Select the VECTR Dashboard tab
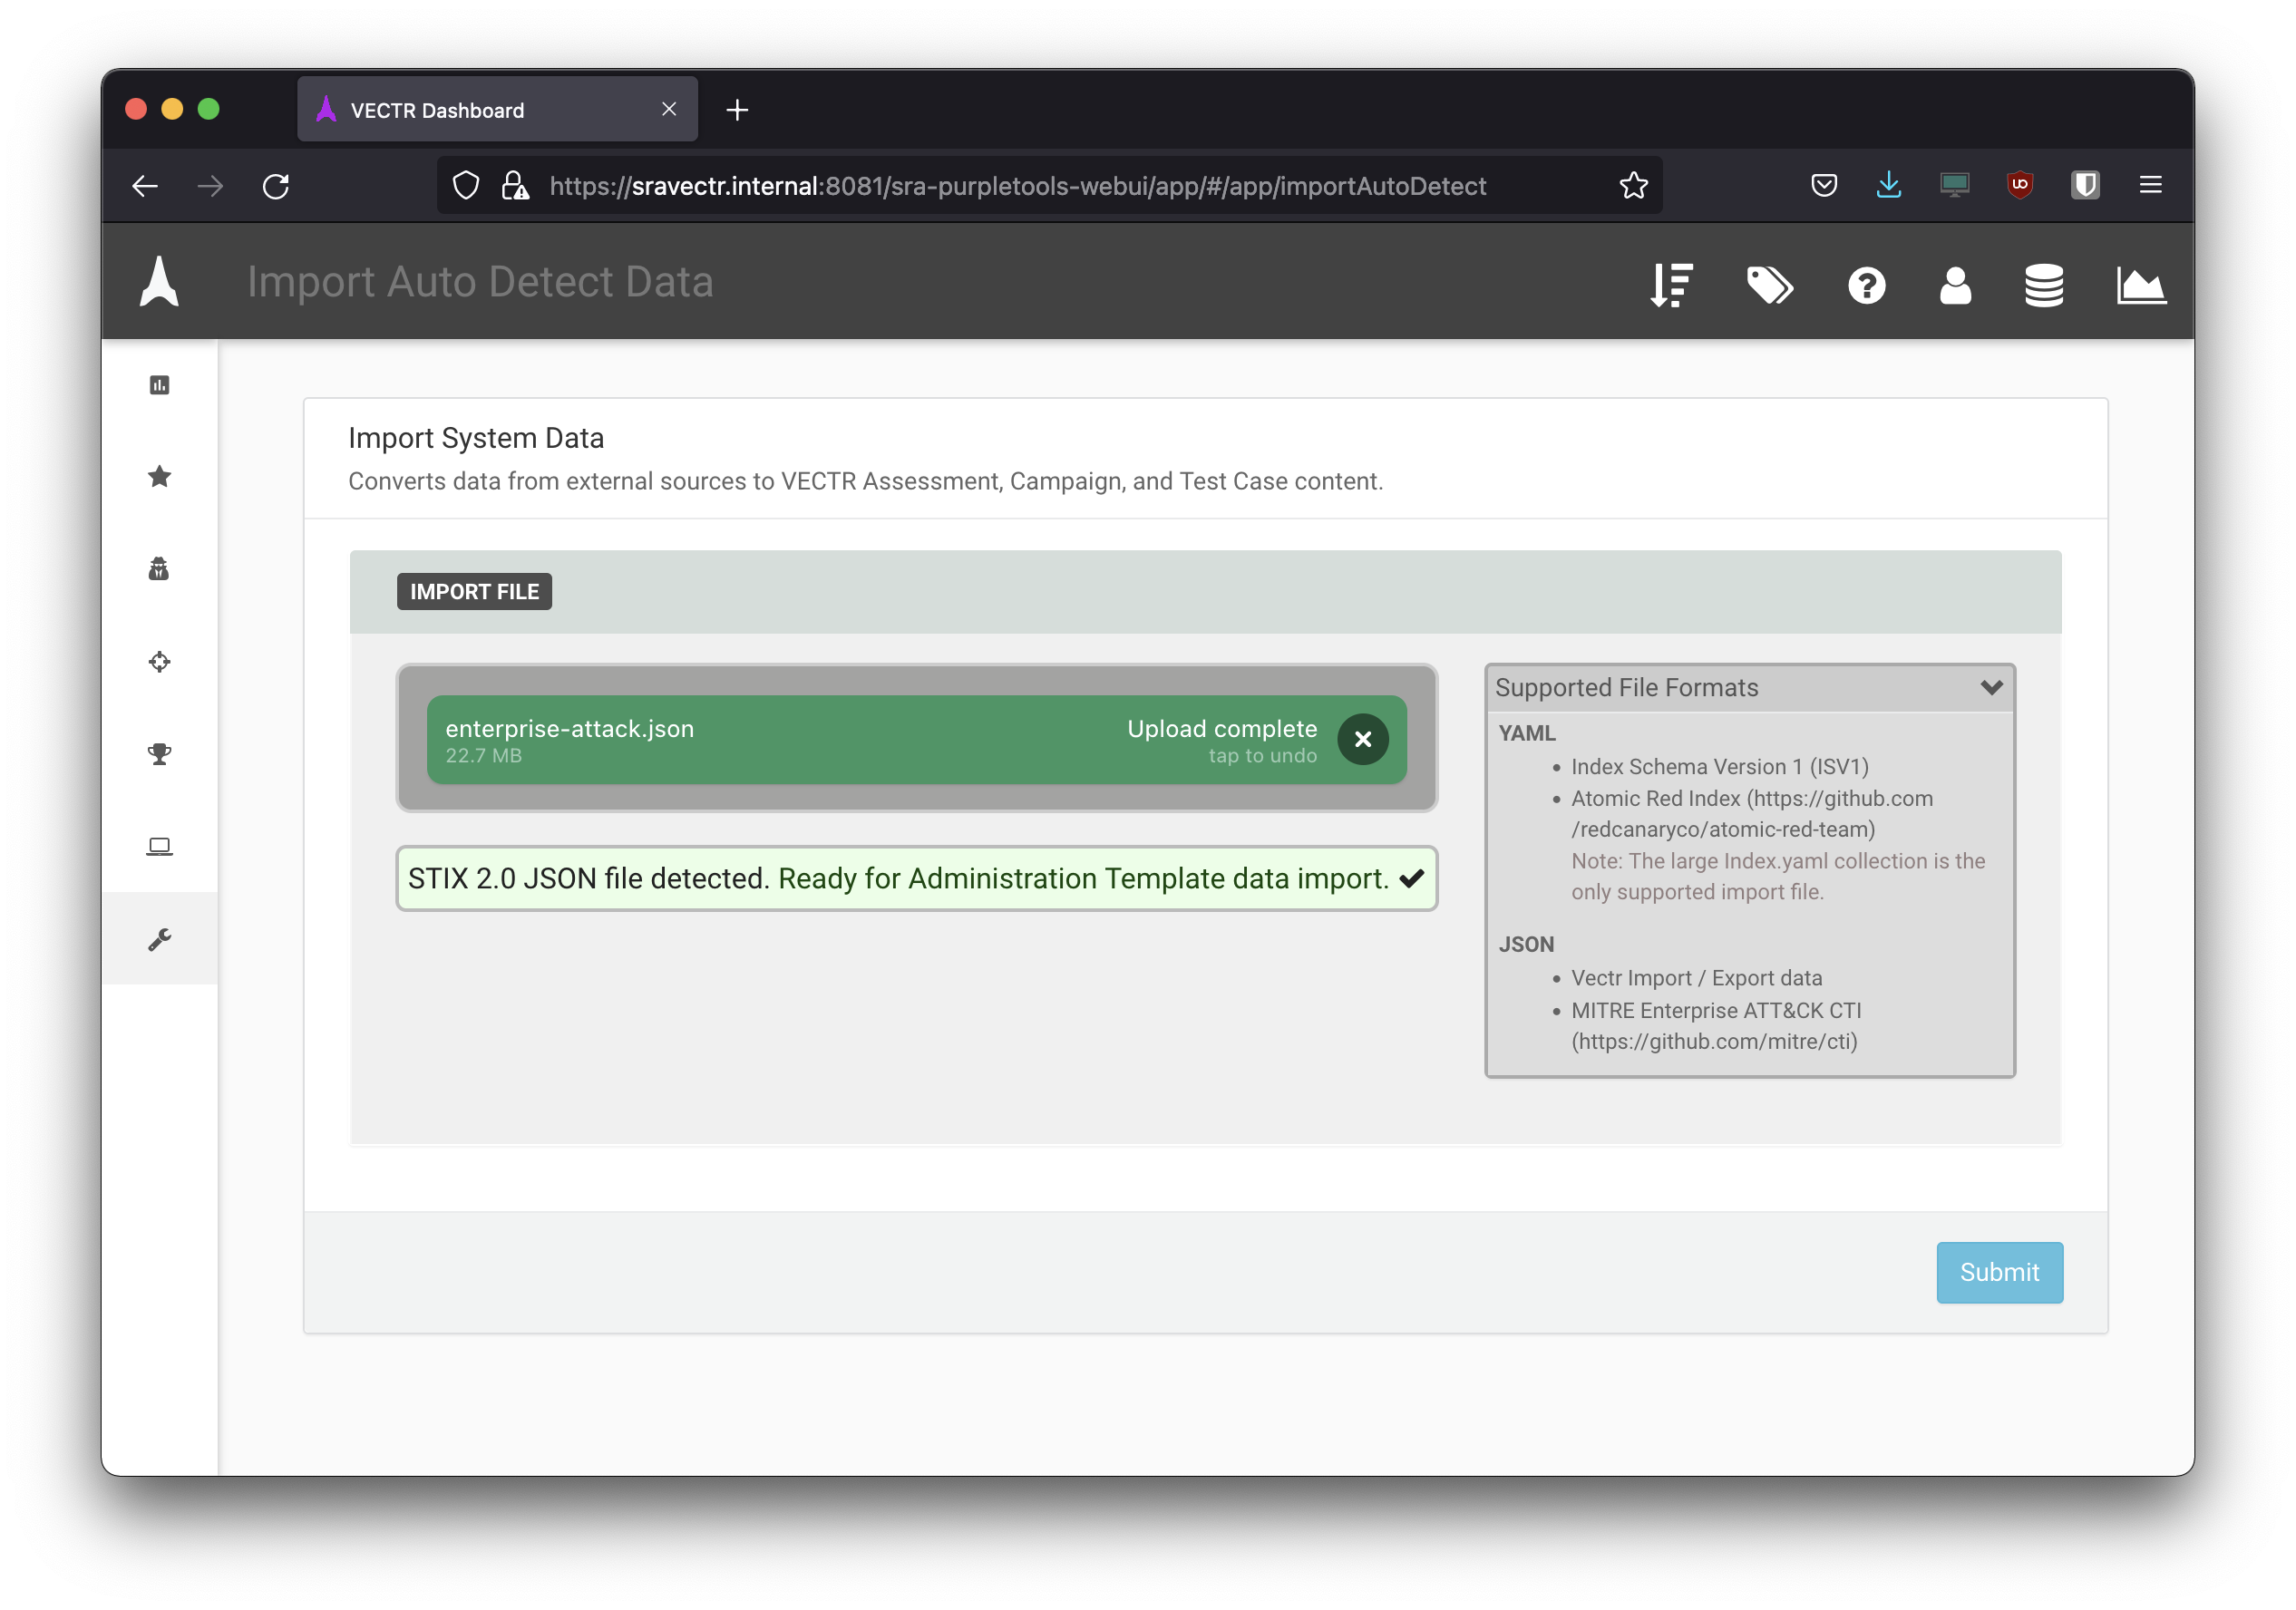This screenshot has width=2296, height=1610. [497, 110]
